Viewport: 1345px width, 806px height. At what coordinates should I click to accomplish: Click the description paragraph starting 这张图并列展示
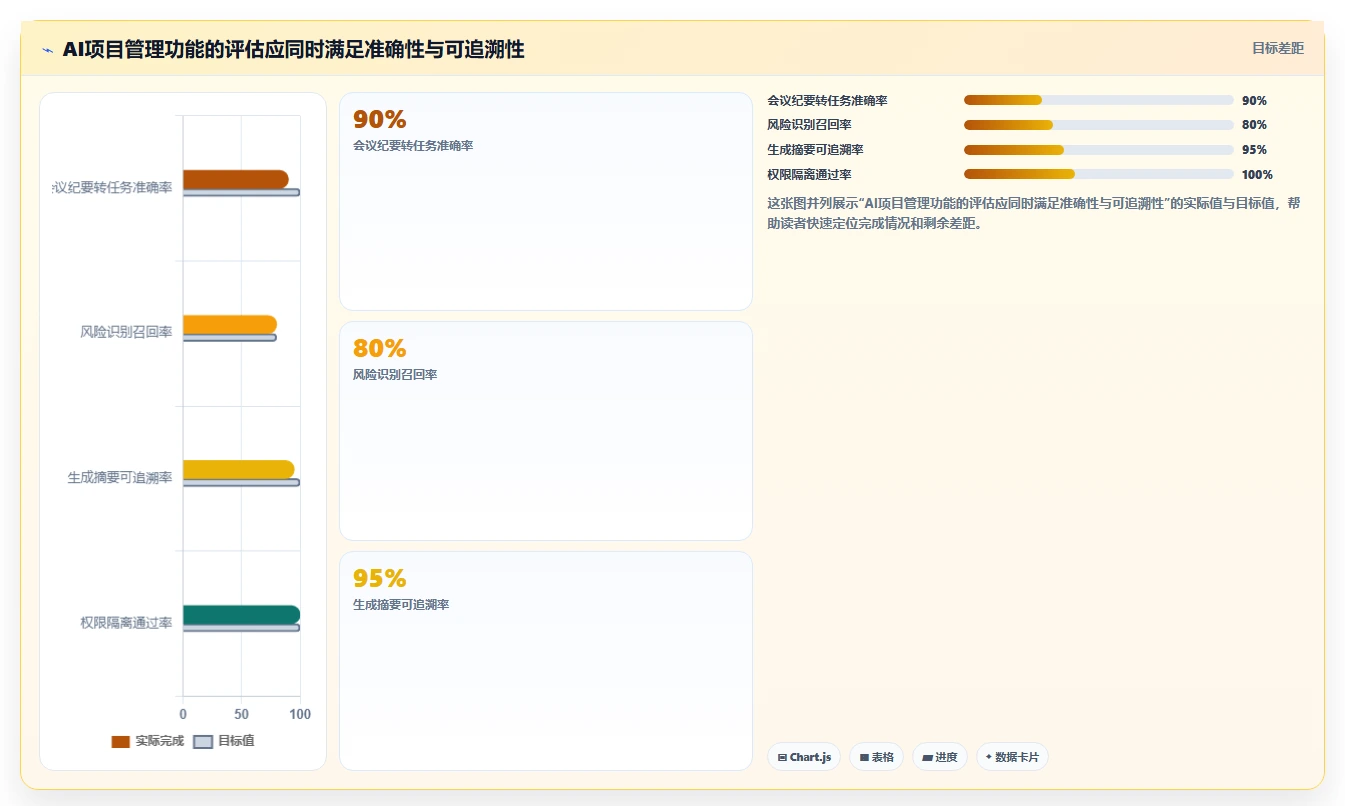(1035, 213)
